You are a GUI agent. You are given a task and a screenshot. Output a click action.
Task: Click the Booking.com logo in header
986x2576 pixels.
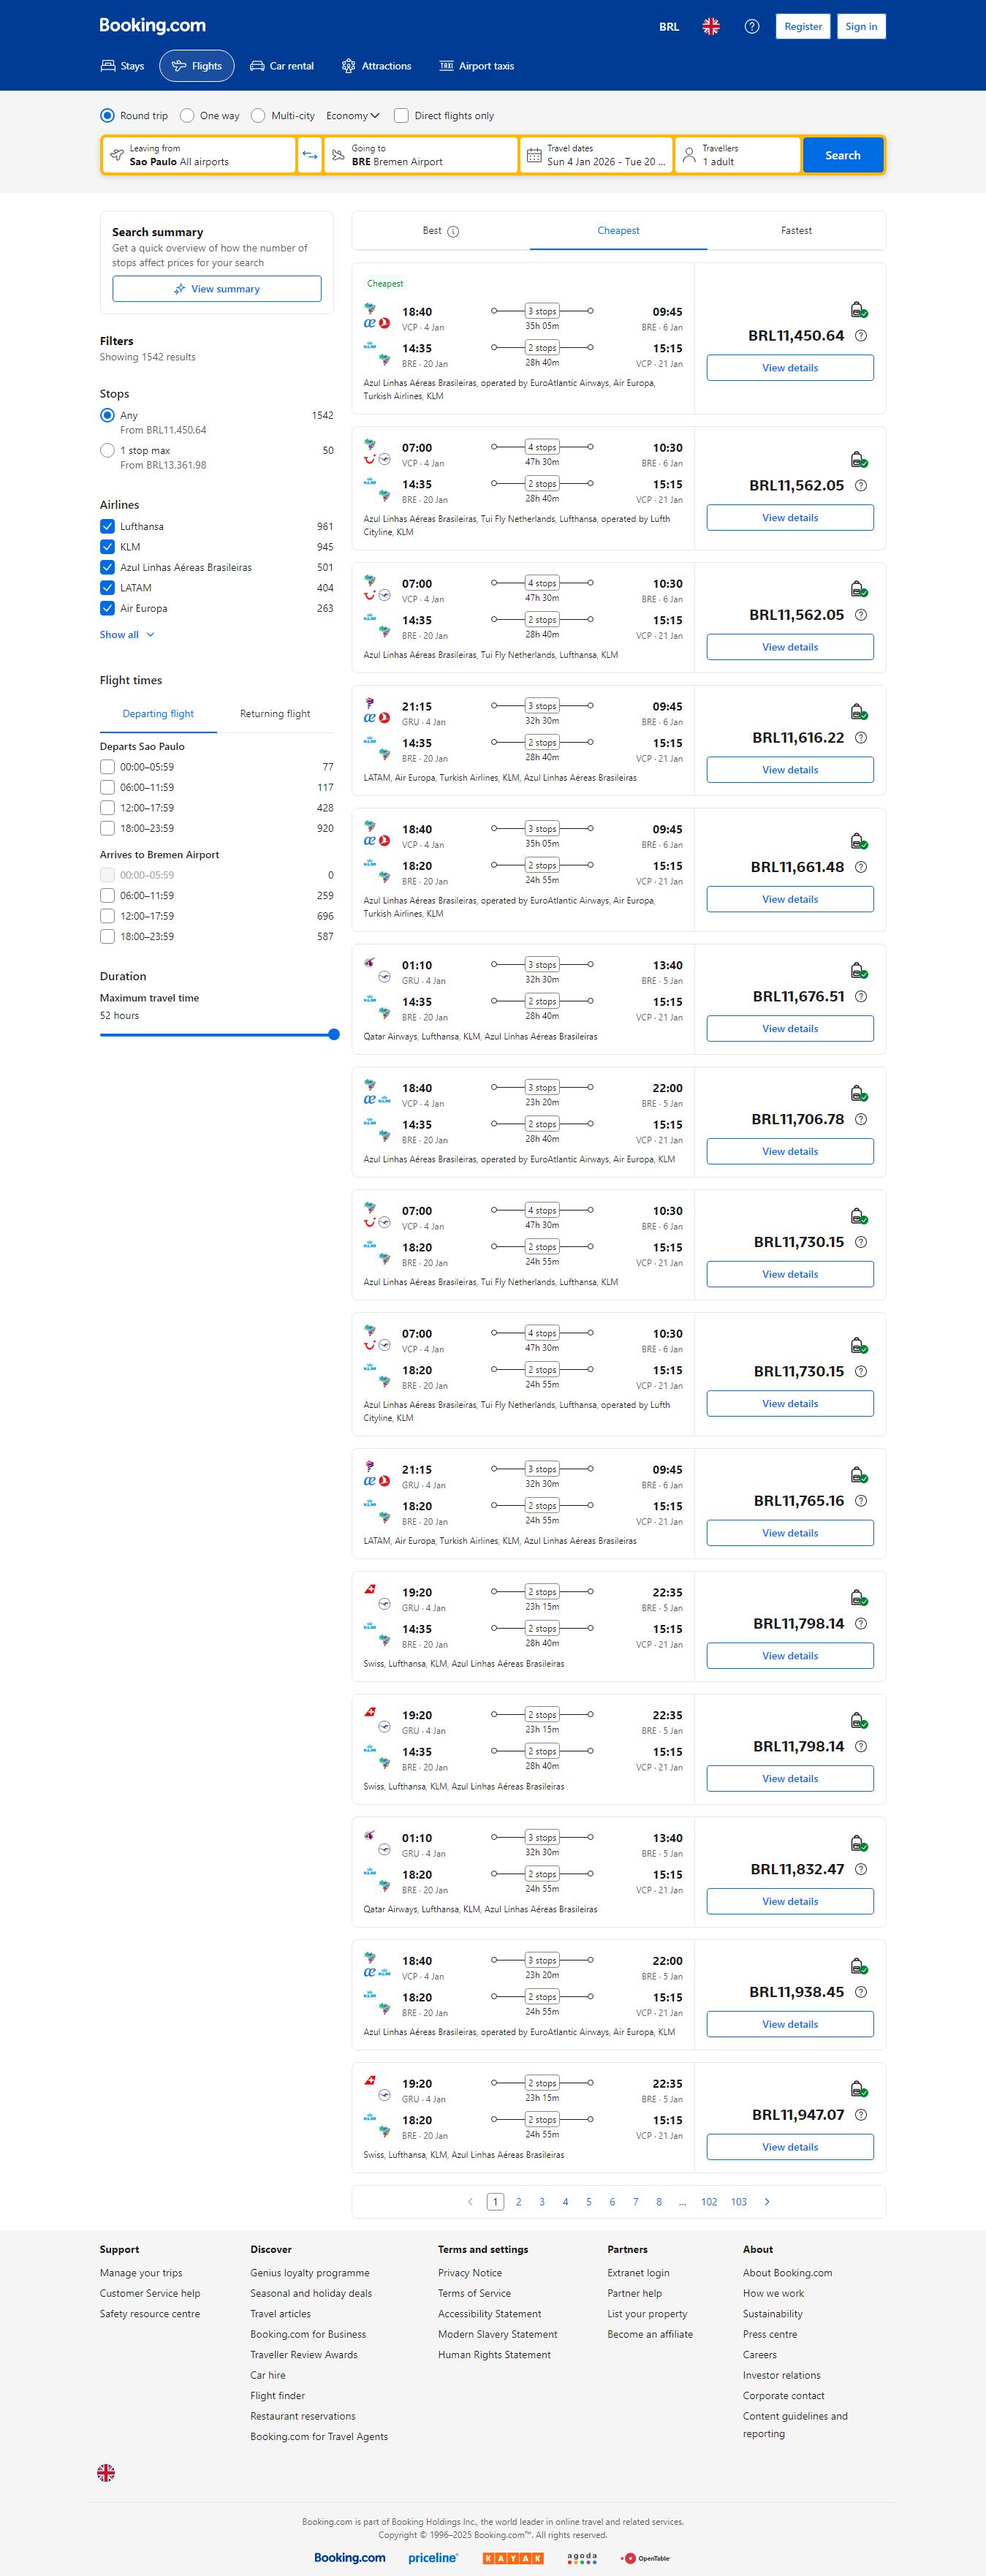click(x=152, y=26)
